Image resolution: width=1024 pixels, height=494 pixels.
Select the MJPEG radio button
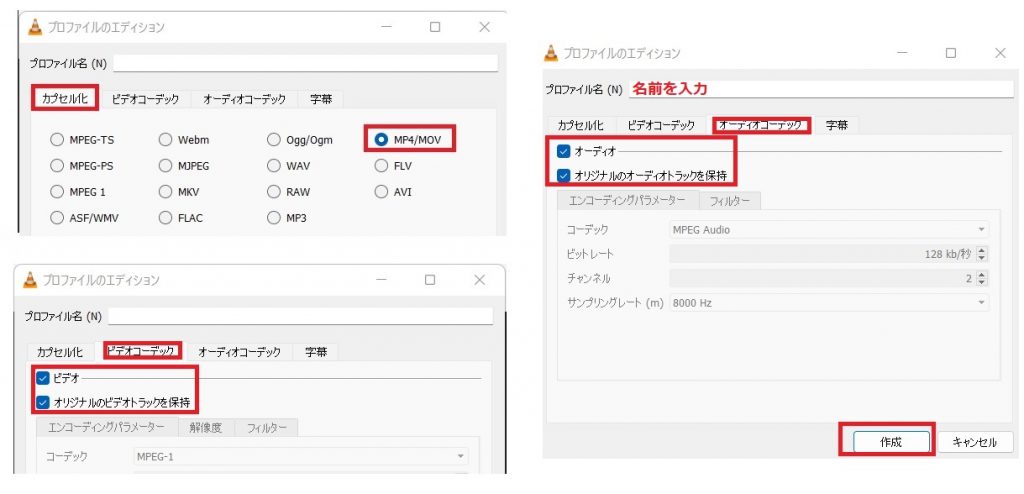[x=166, y=166]
